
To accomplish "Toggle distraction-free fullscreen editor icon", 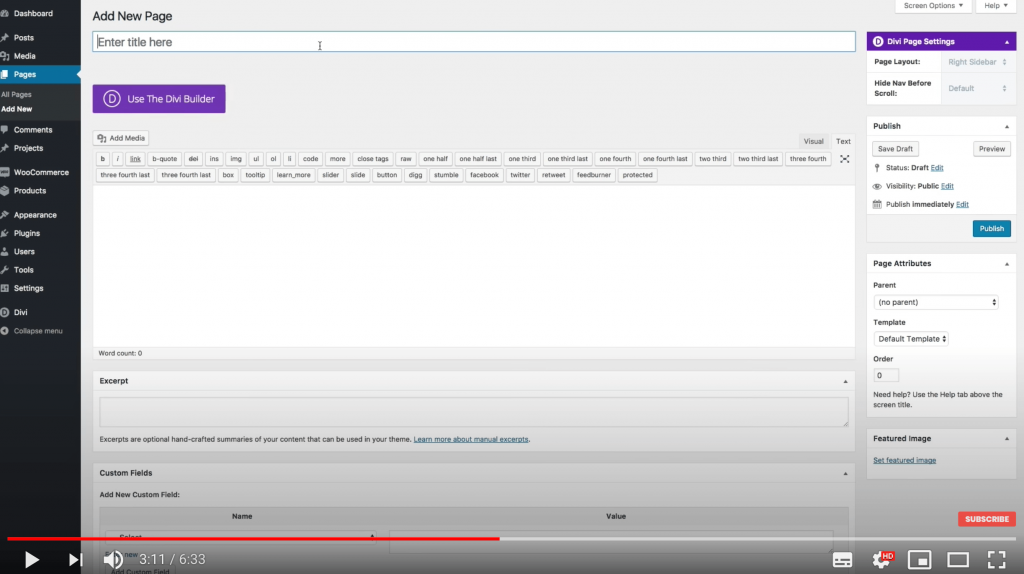I will click(x=844, y=159).
